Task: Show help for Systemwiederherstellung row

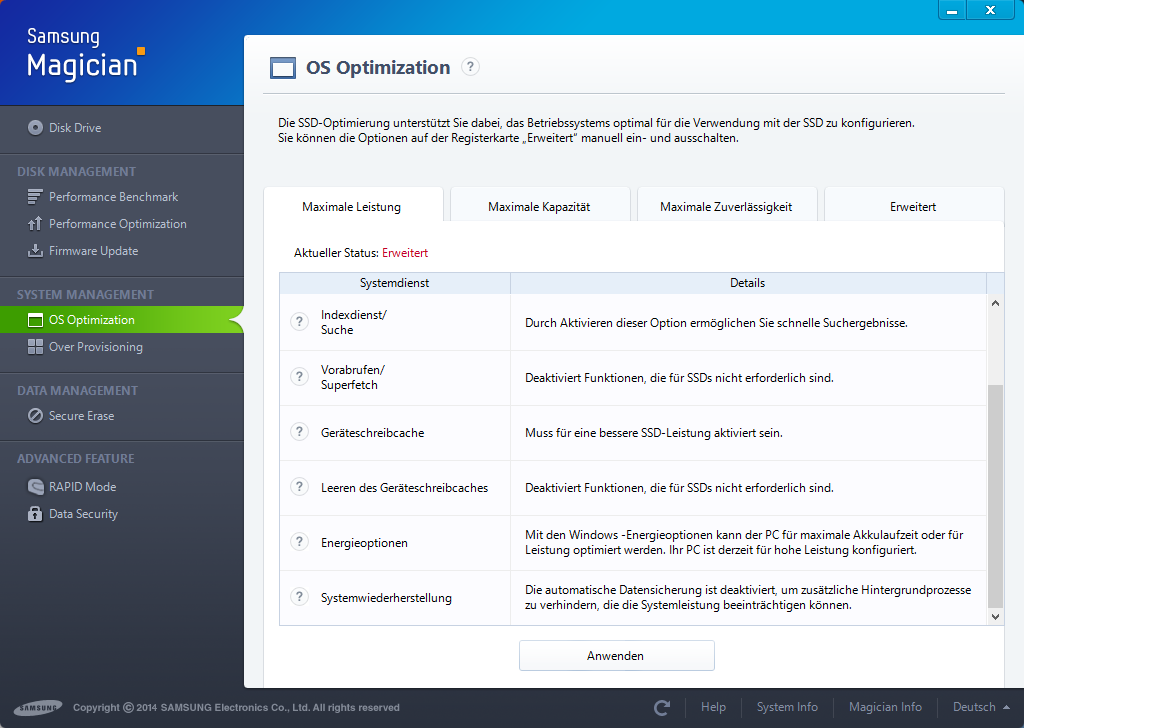Action: click(299, 597)
